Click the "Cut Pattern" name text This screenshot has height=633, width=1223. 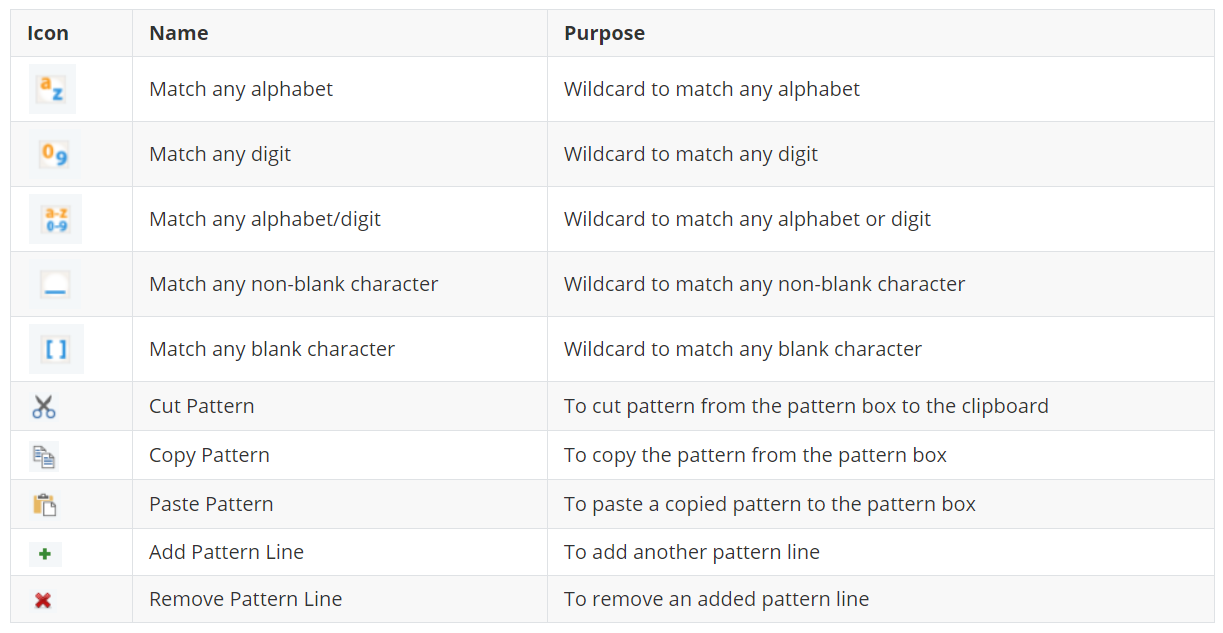pyautogui.click(x=202, y=406)
